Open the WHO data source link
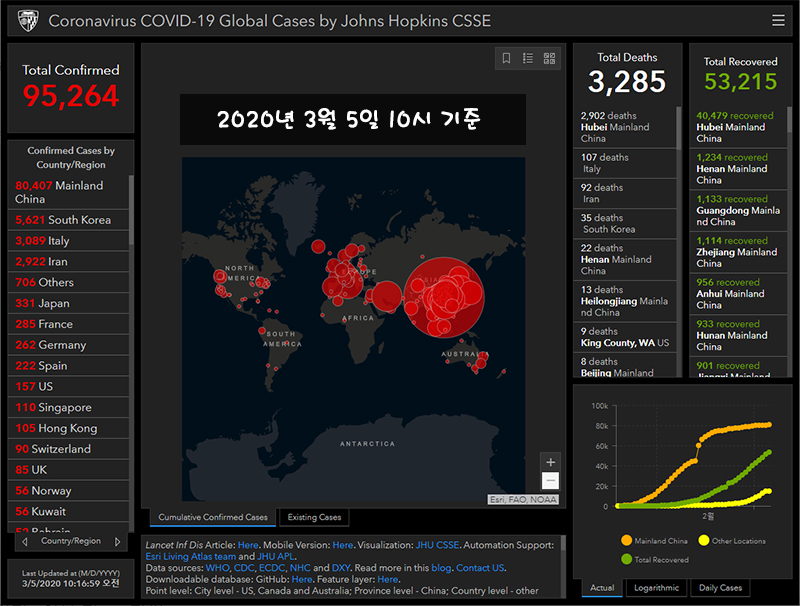Viewport: 800px width, 606px height. click(217, 568)
